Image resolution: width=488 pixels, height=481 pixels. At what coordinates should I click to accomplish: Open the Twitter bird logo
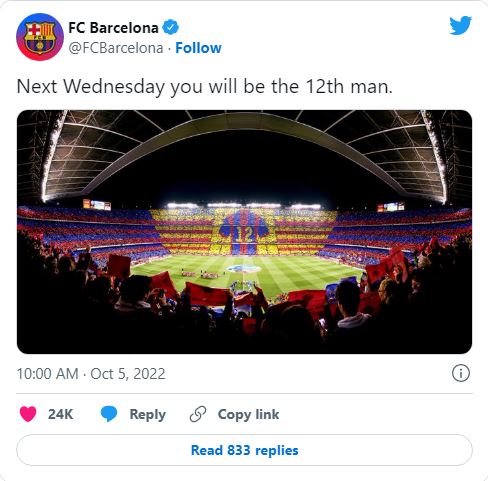460,25
